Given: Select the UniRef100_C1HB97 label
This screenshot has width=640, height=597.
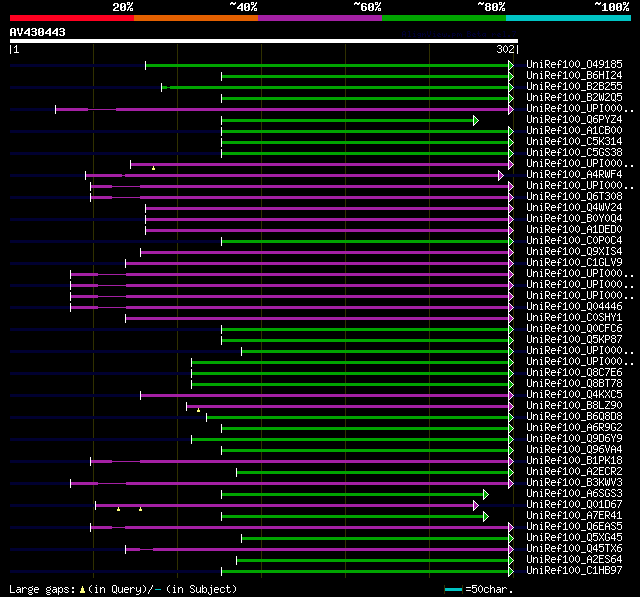Looking at the screenshot, I should click(x=574, y=571).
